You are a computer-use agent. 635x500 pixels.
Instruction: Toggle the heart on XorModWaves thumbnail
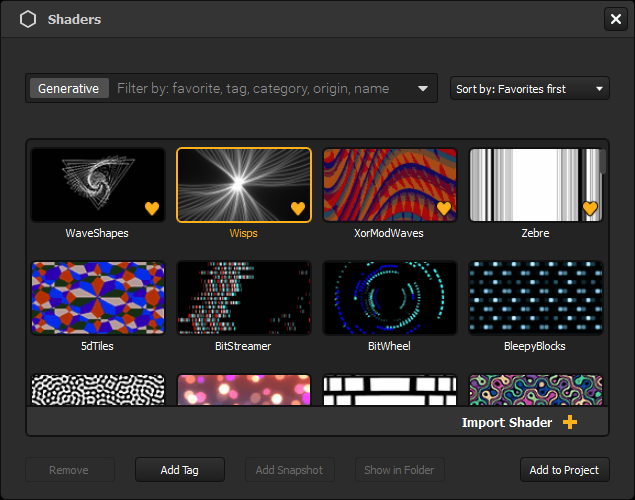(444, 209)
